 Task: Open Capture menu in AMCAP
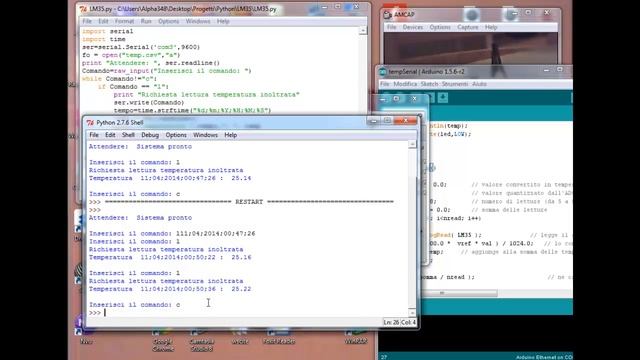point(468,27)
